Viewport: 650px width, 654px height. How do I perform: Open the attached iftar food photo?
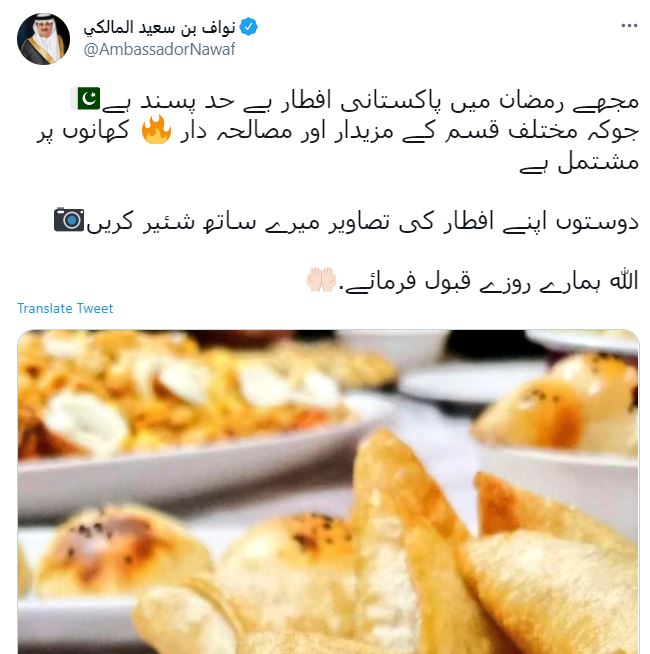click(328, 492)
